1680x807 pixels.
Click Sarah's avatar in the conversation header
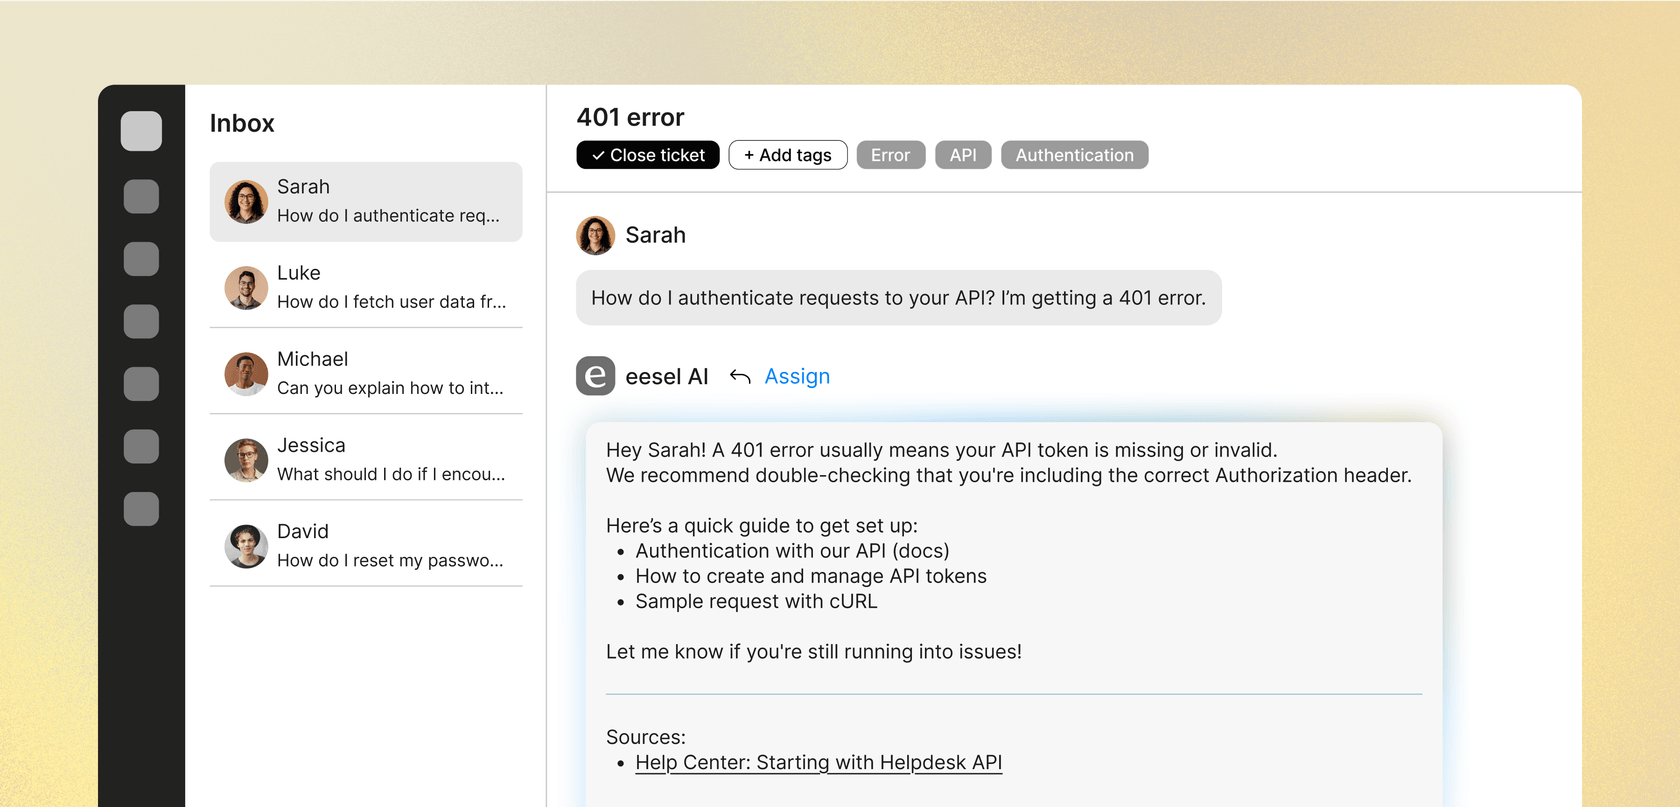point(595,236)
